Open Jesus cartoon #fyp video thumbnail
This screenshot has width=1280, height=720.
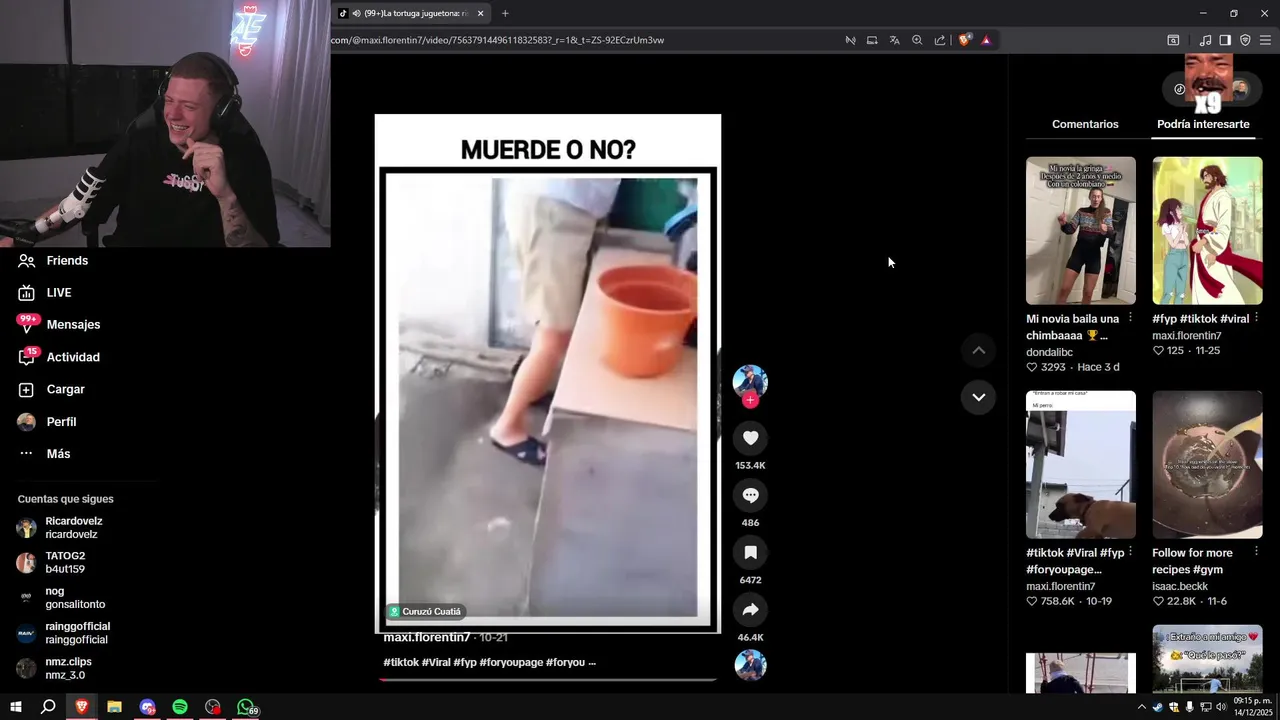[x=1207, y=230]
